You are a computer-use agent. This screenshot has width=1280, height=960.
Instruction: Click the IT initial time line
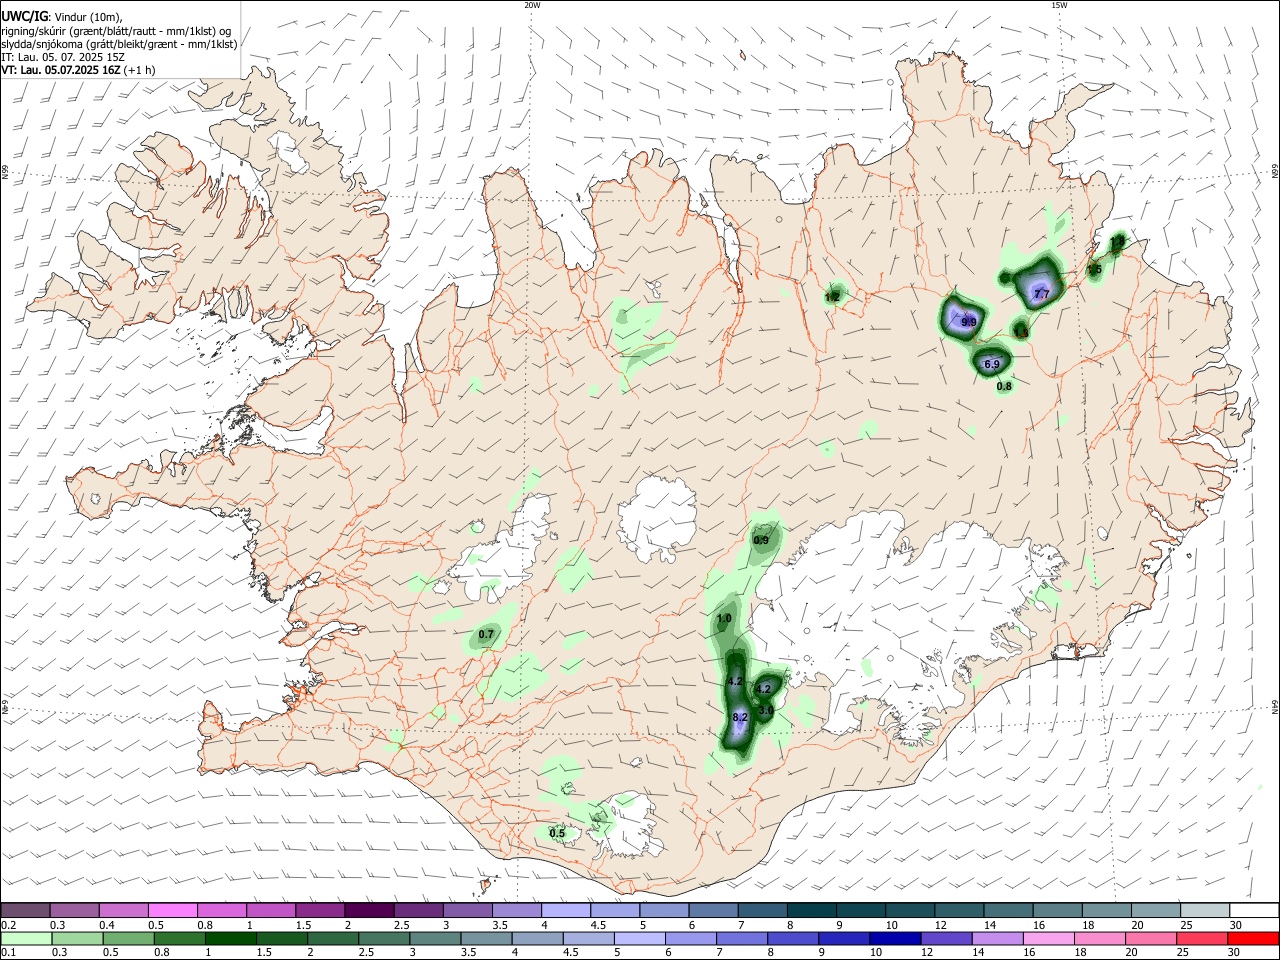[63, 57]
